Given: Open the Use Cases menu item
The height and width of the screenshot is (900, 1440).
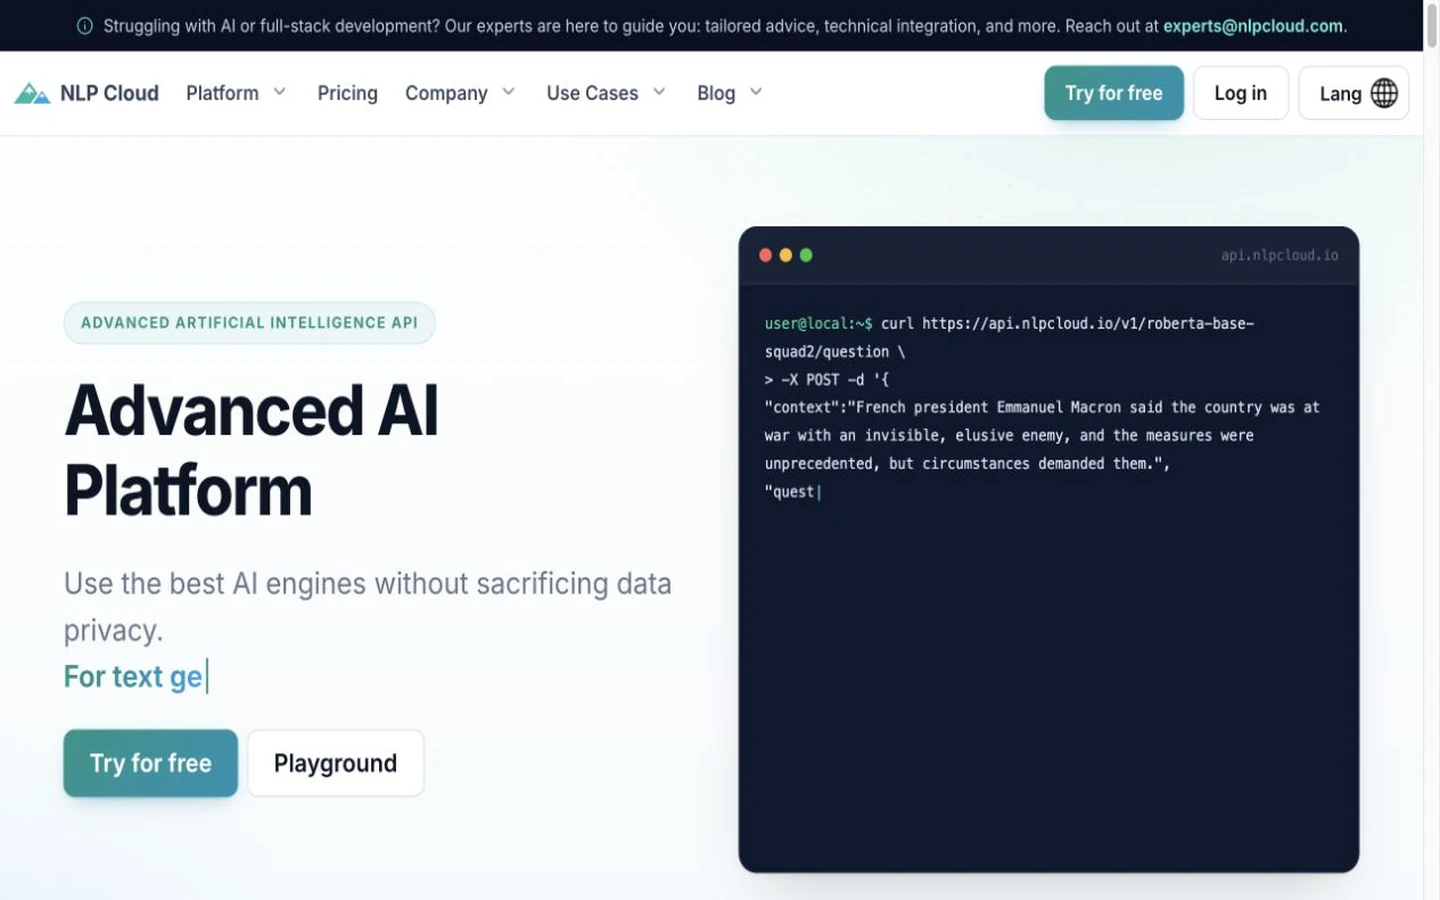Looking at the screenshot, I should click(592, 93).
